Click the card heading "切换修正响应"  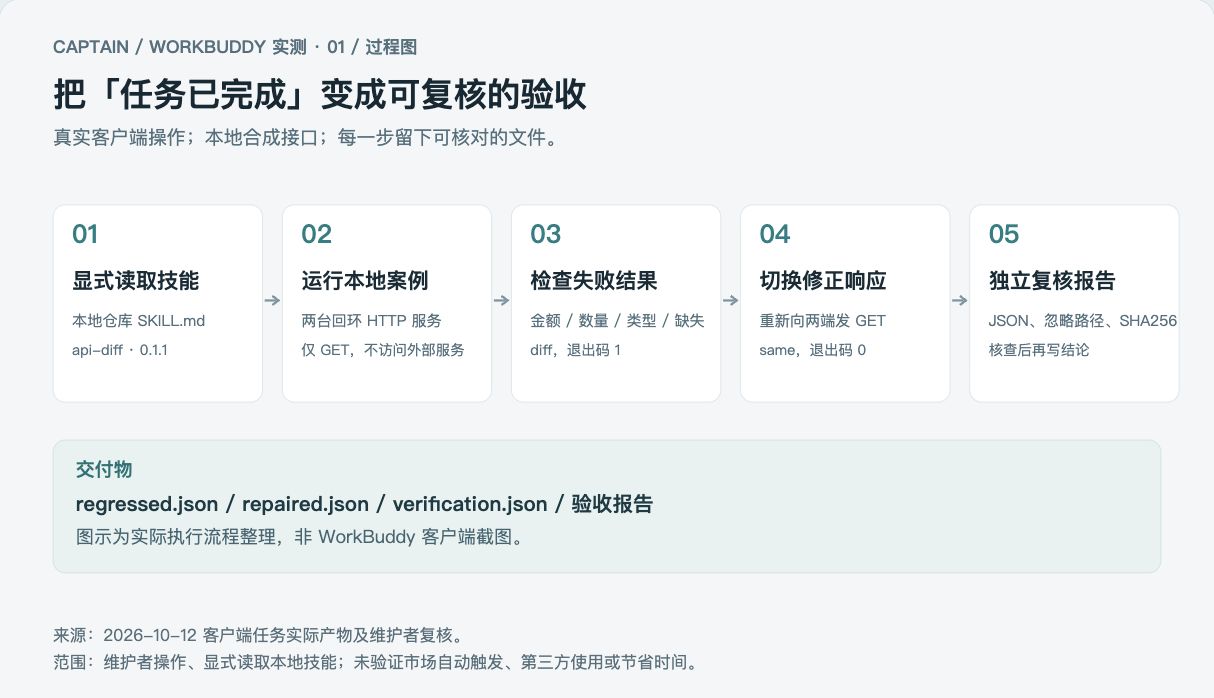click(x=822, y=281)
